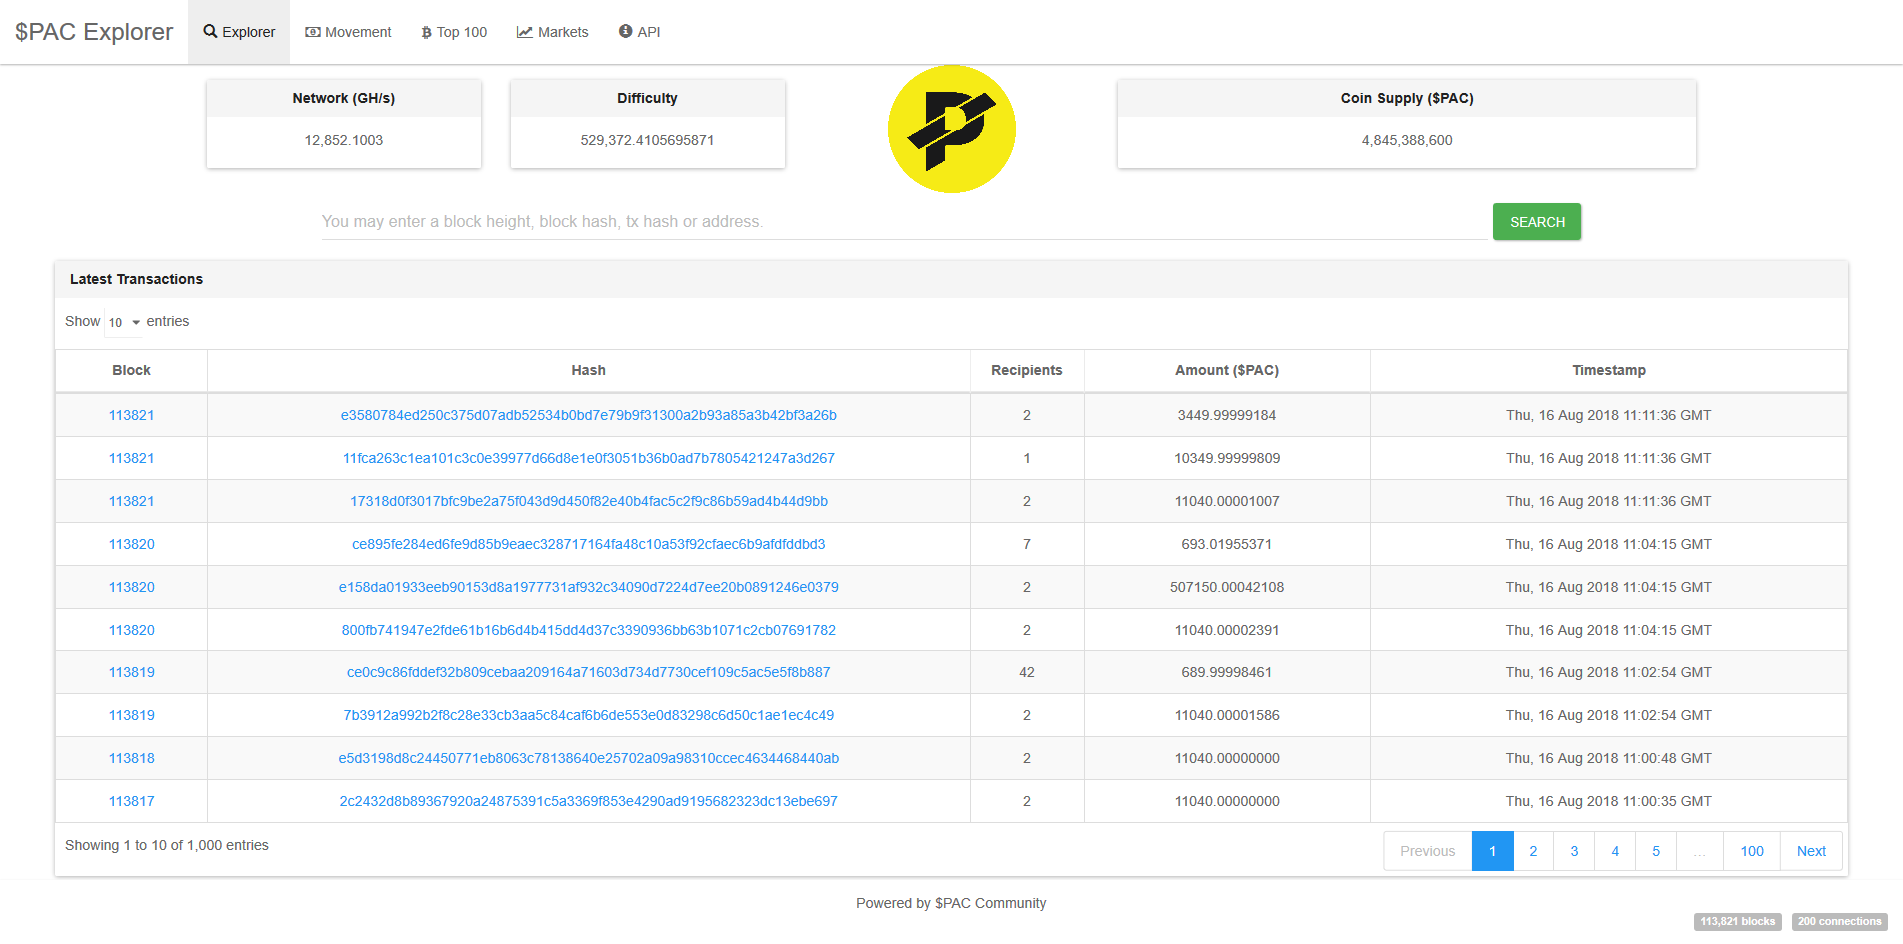Open transaction hash e3580784ed250c…
This screenshot has height=944, width=1903.
pyautogui.click(x=588, y=415)
